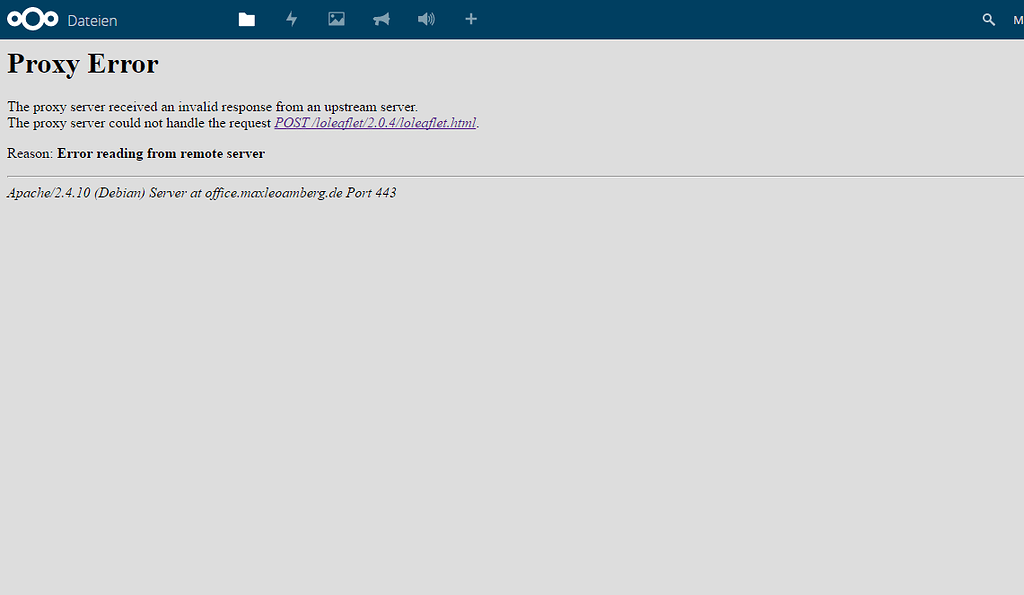Click the Proxy Error heading

pyautogui.click(x=83, y=64)
